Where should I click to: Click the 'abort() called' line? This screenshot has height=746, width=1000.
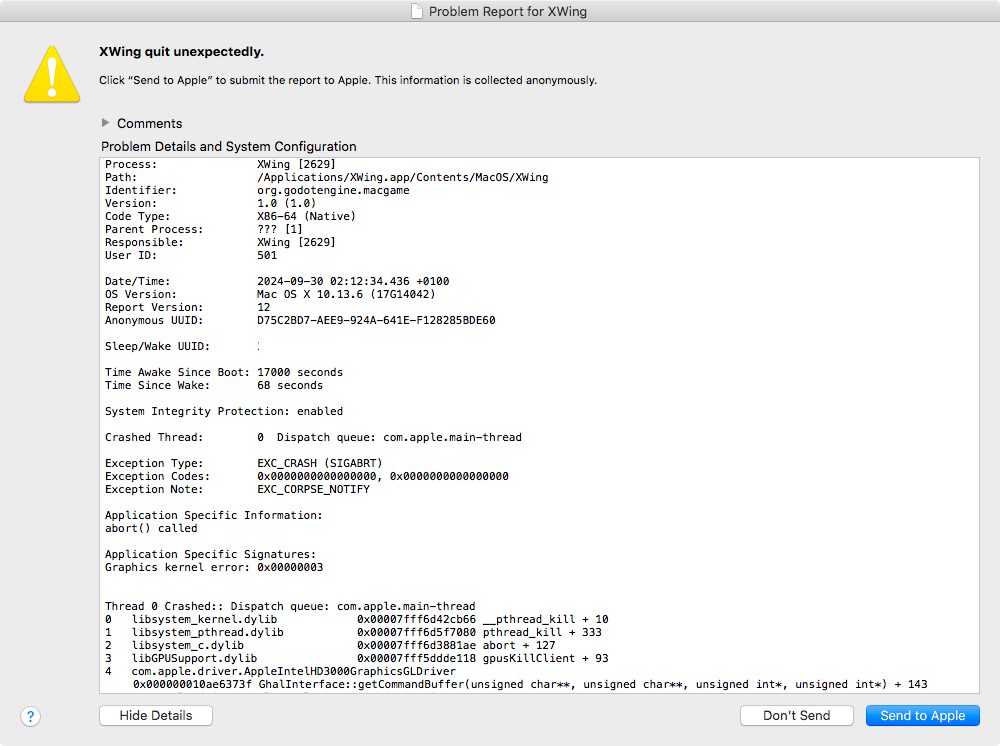coord(151,528)
